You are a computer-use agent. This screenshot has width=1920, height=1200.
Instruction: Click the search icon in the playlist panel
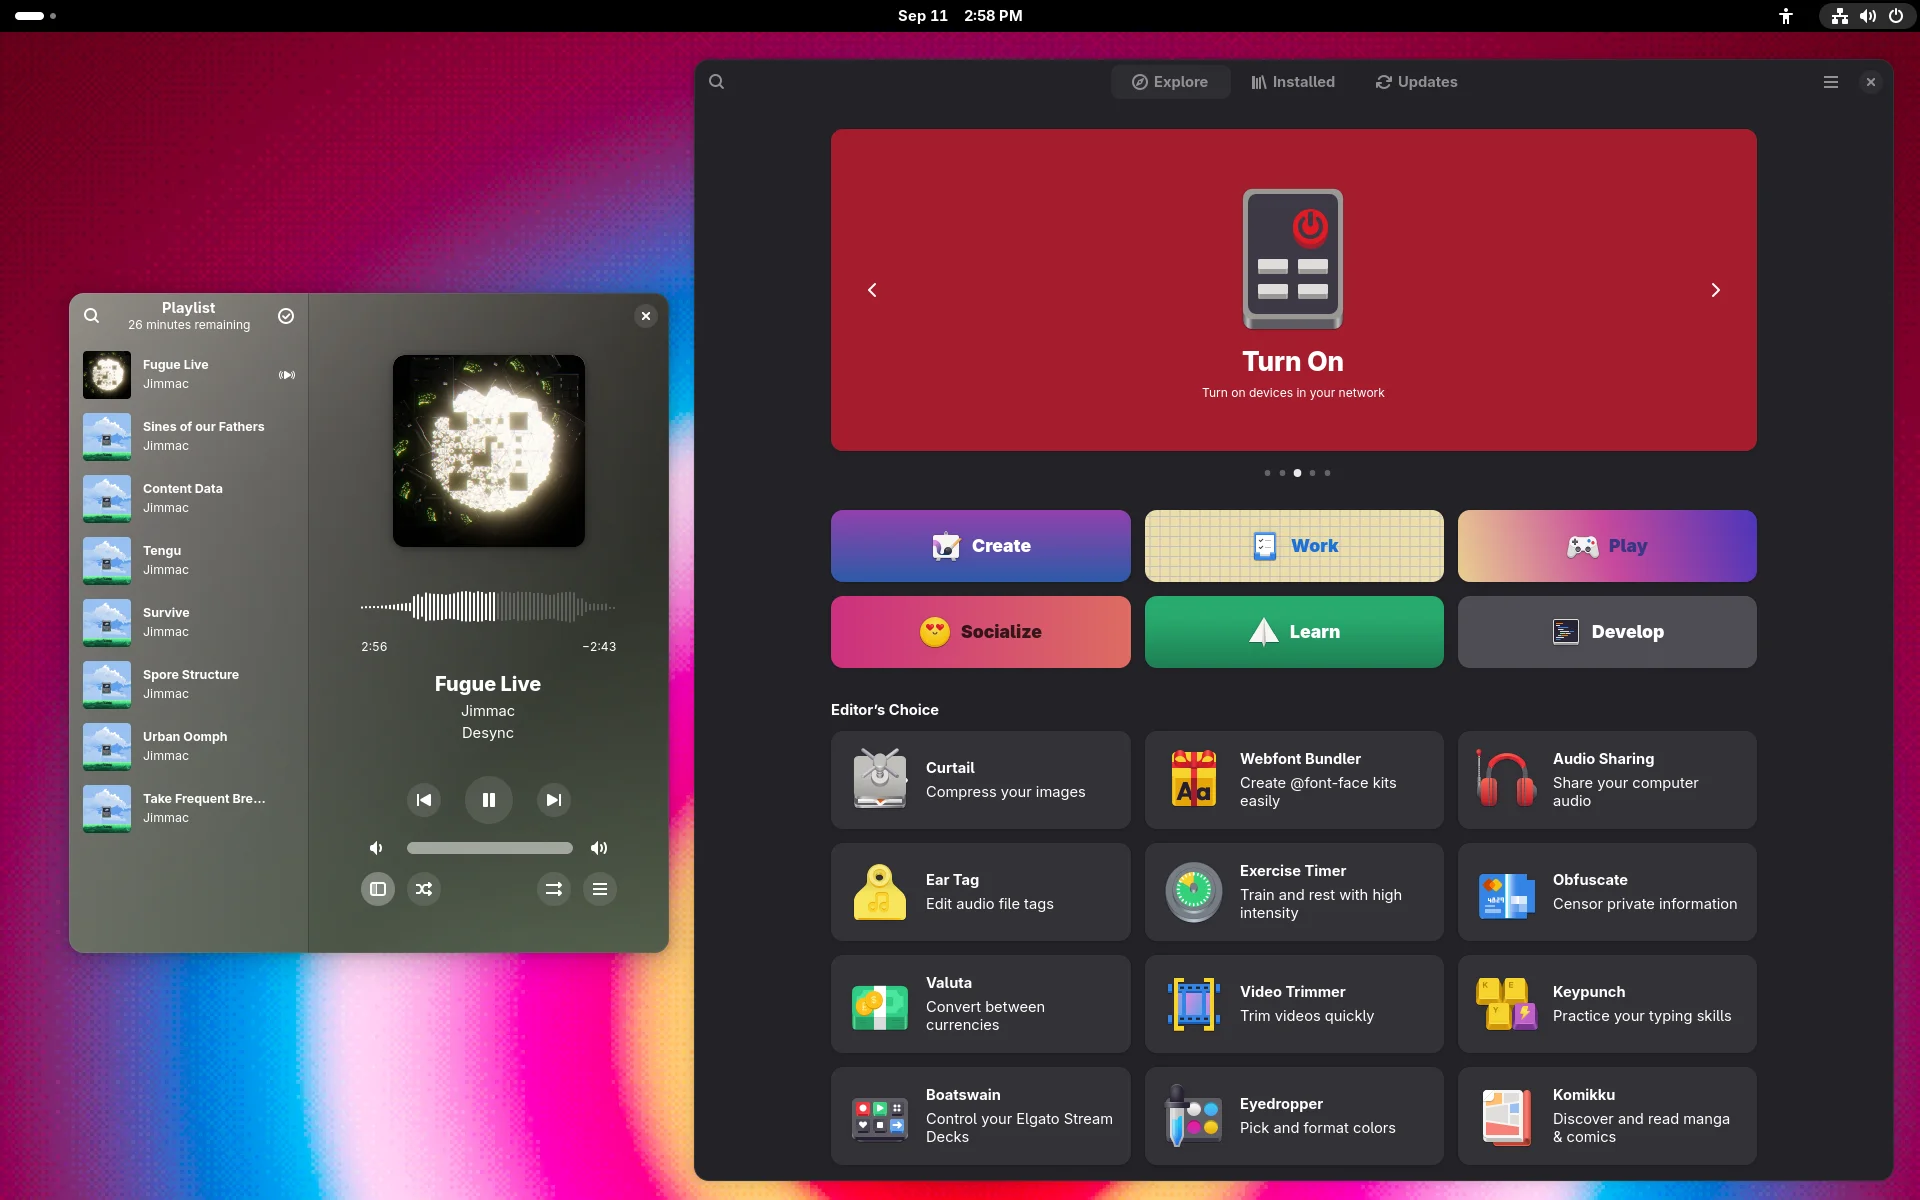tap(91, 315)
